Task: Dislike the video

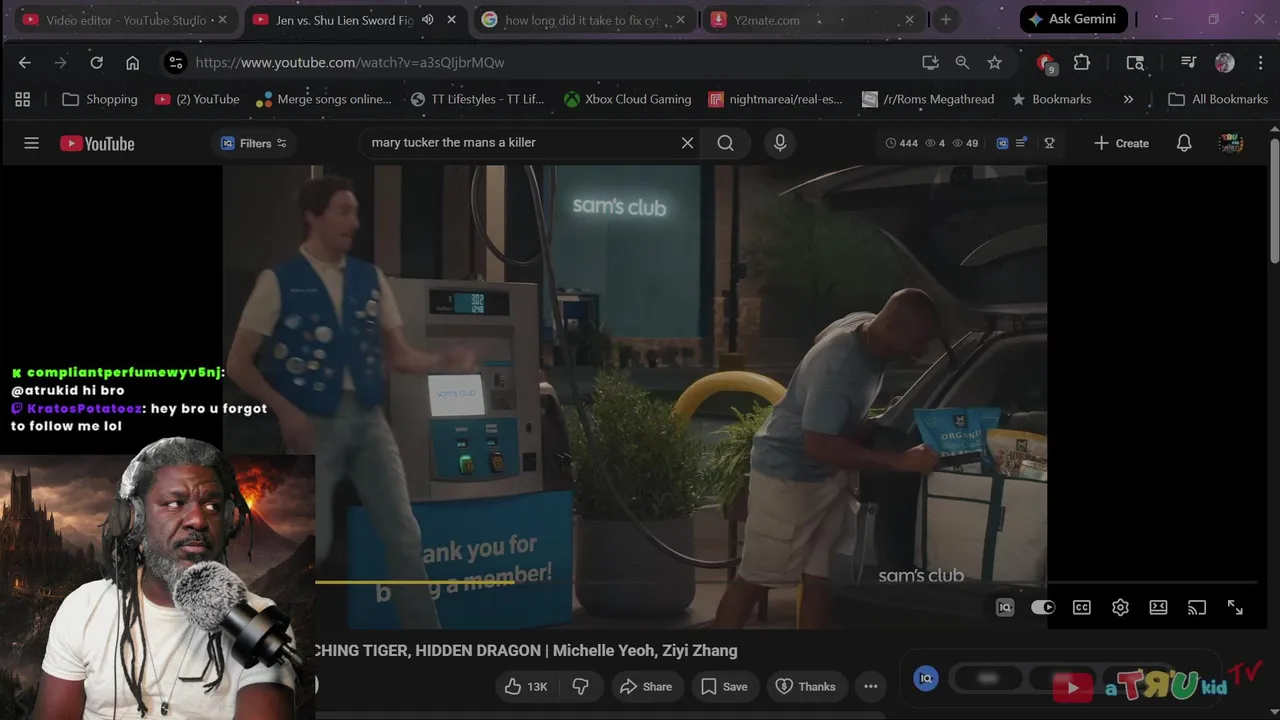Action: (x=580, y=686)
